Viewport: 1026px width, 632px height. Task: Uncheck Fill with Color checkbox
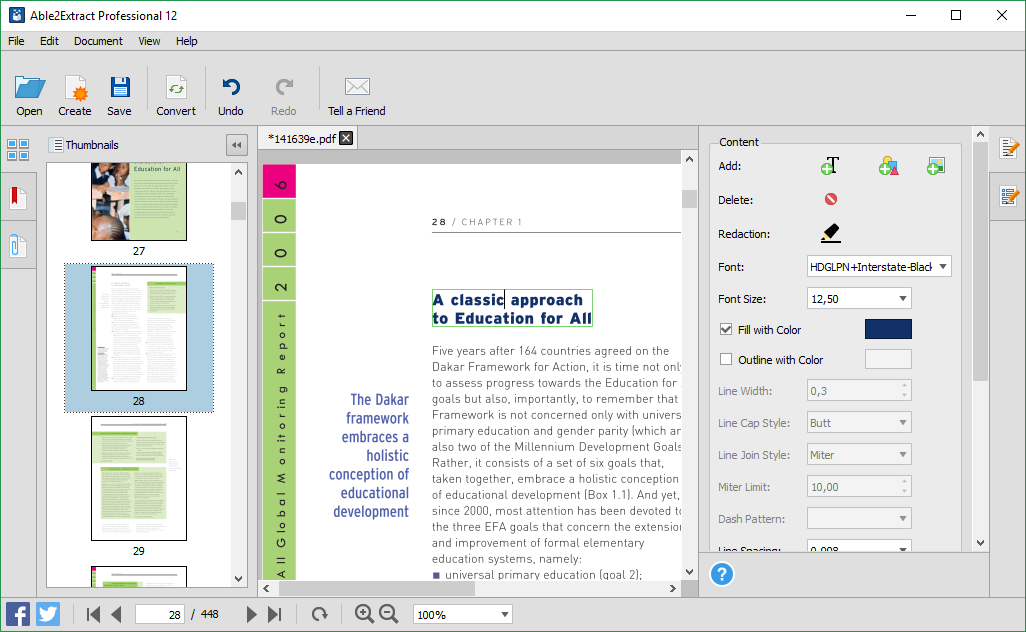click(726, 329)
